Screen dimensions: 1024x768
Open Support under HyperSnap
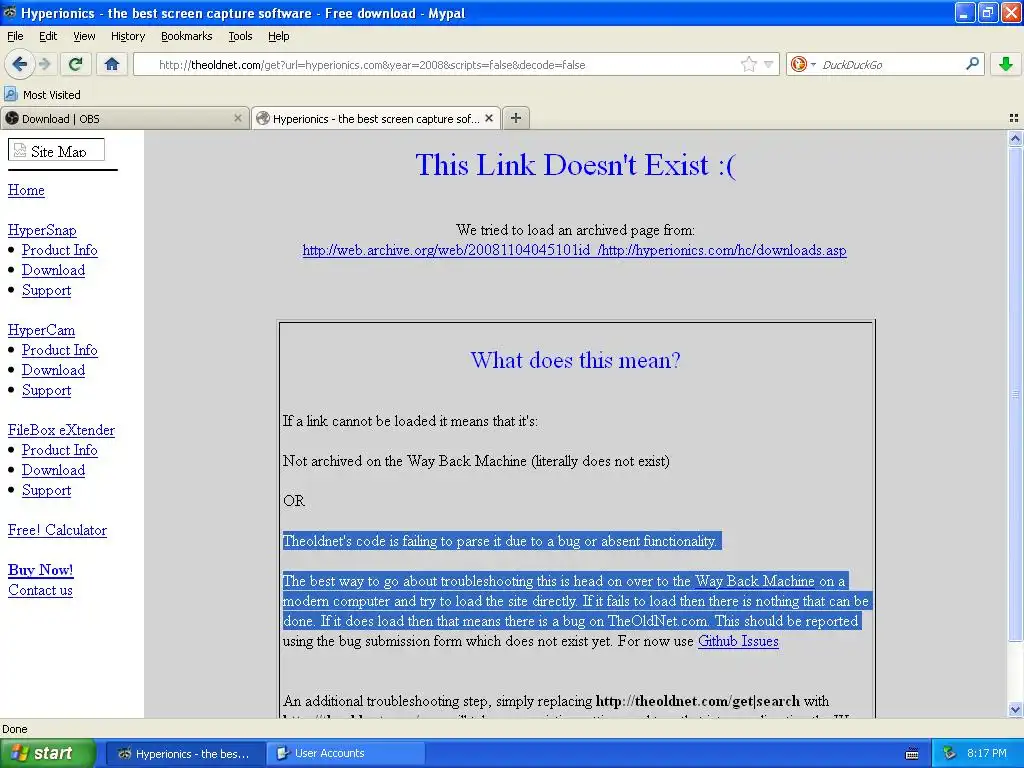tap(46, 290)
